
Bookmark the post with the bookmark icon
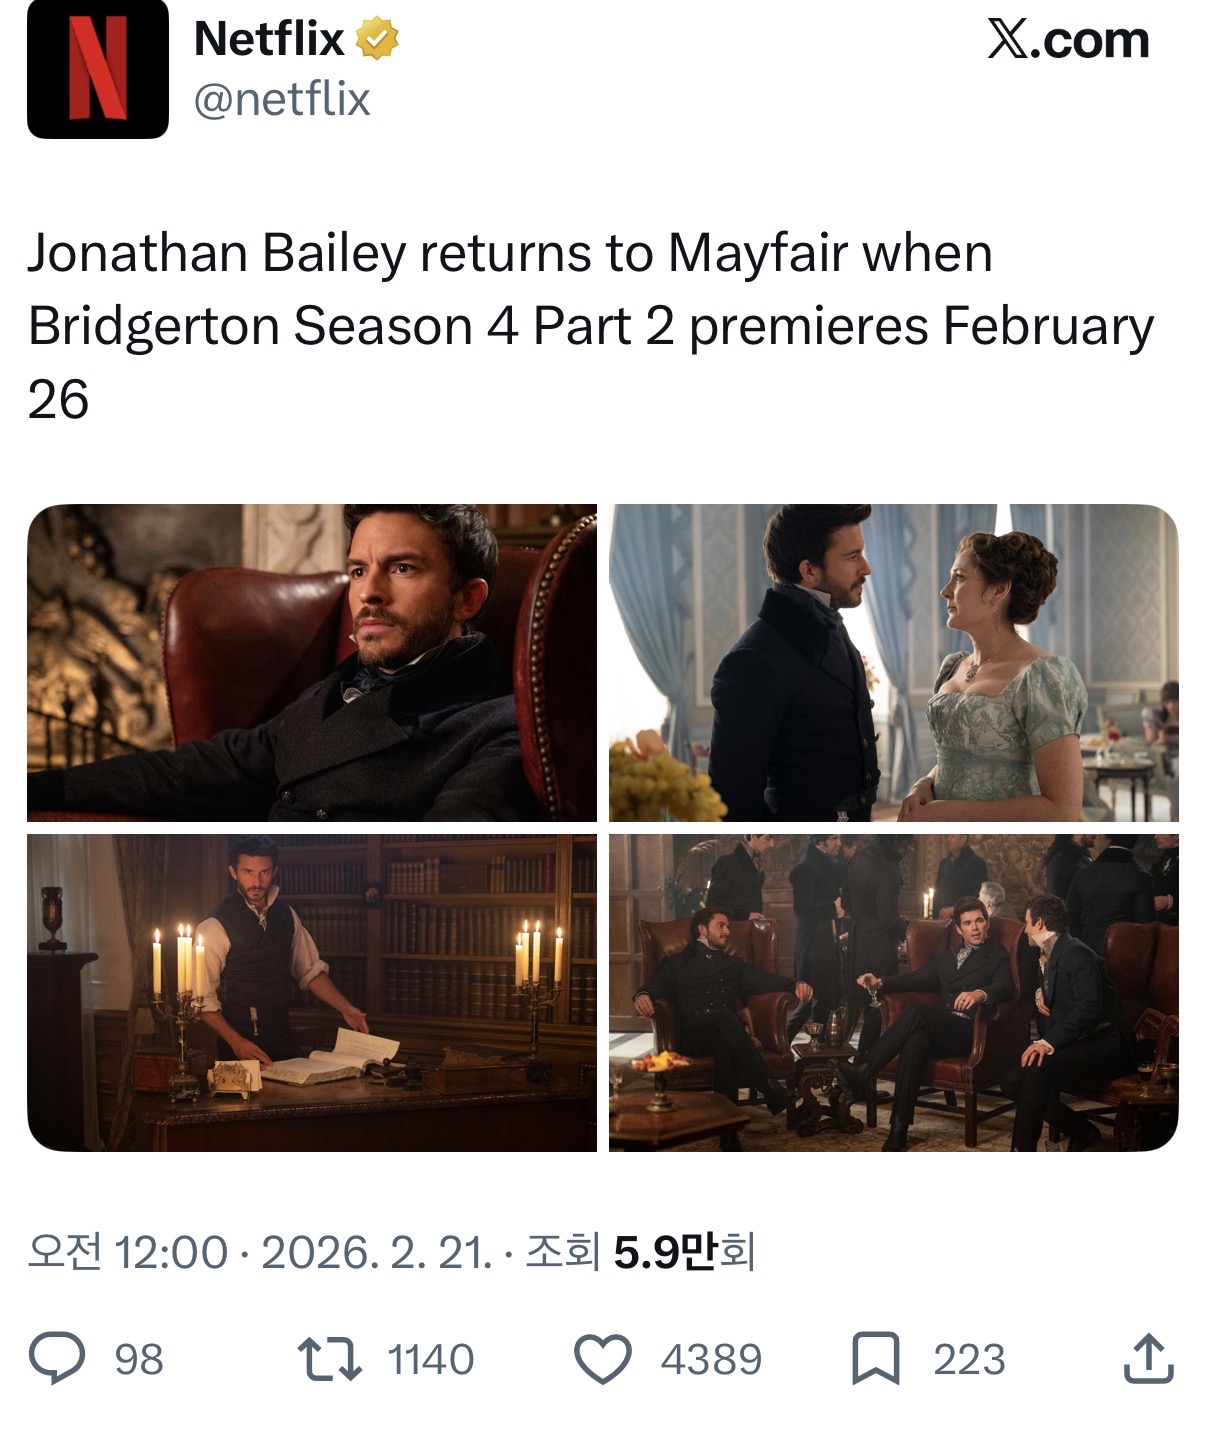876,1359
